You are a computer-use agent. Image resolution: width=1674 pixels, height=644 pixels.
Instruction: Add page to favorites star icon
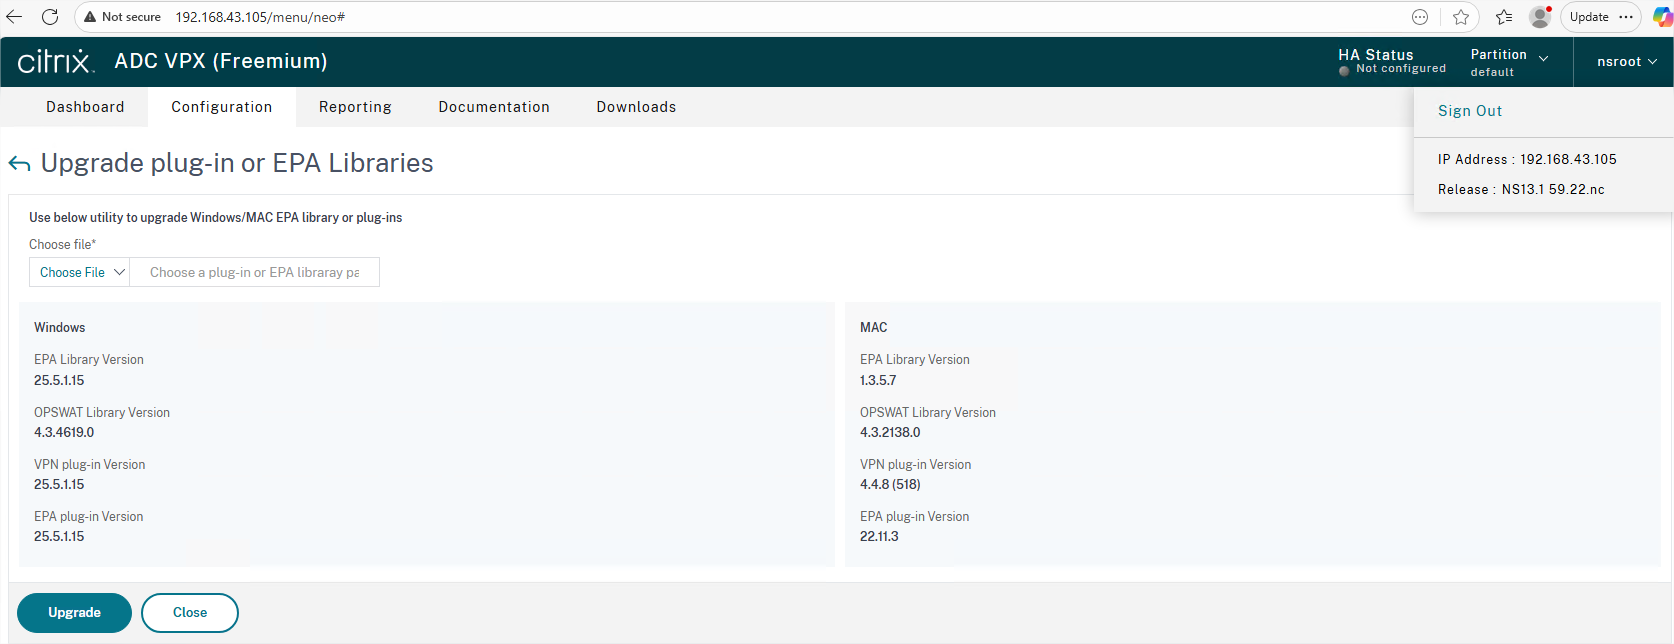coord(1461,17)
